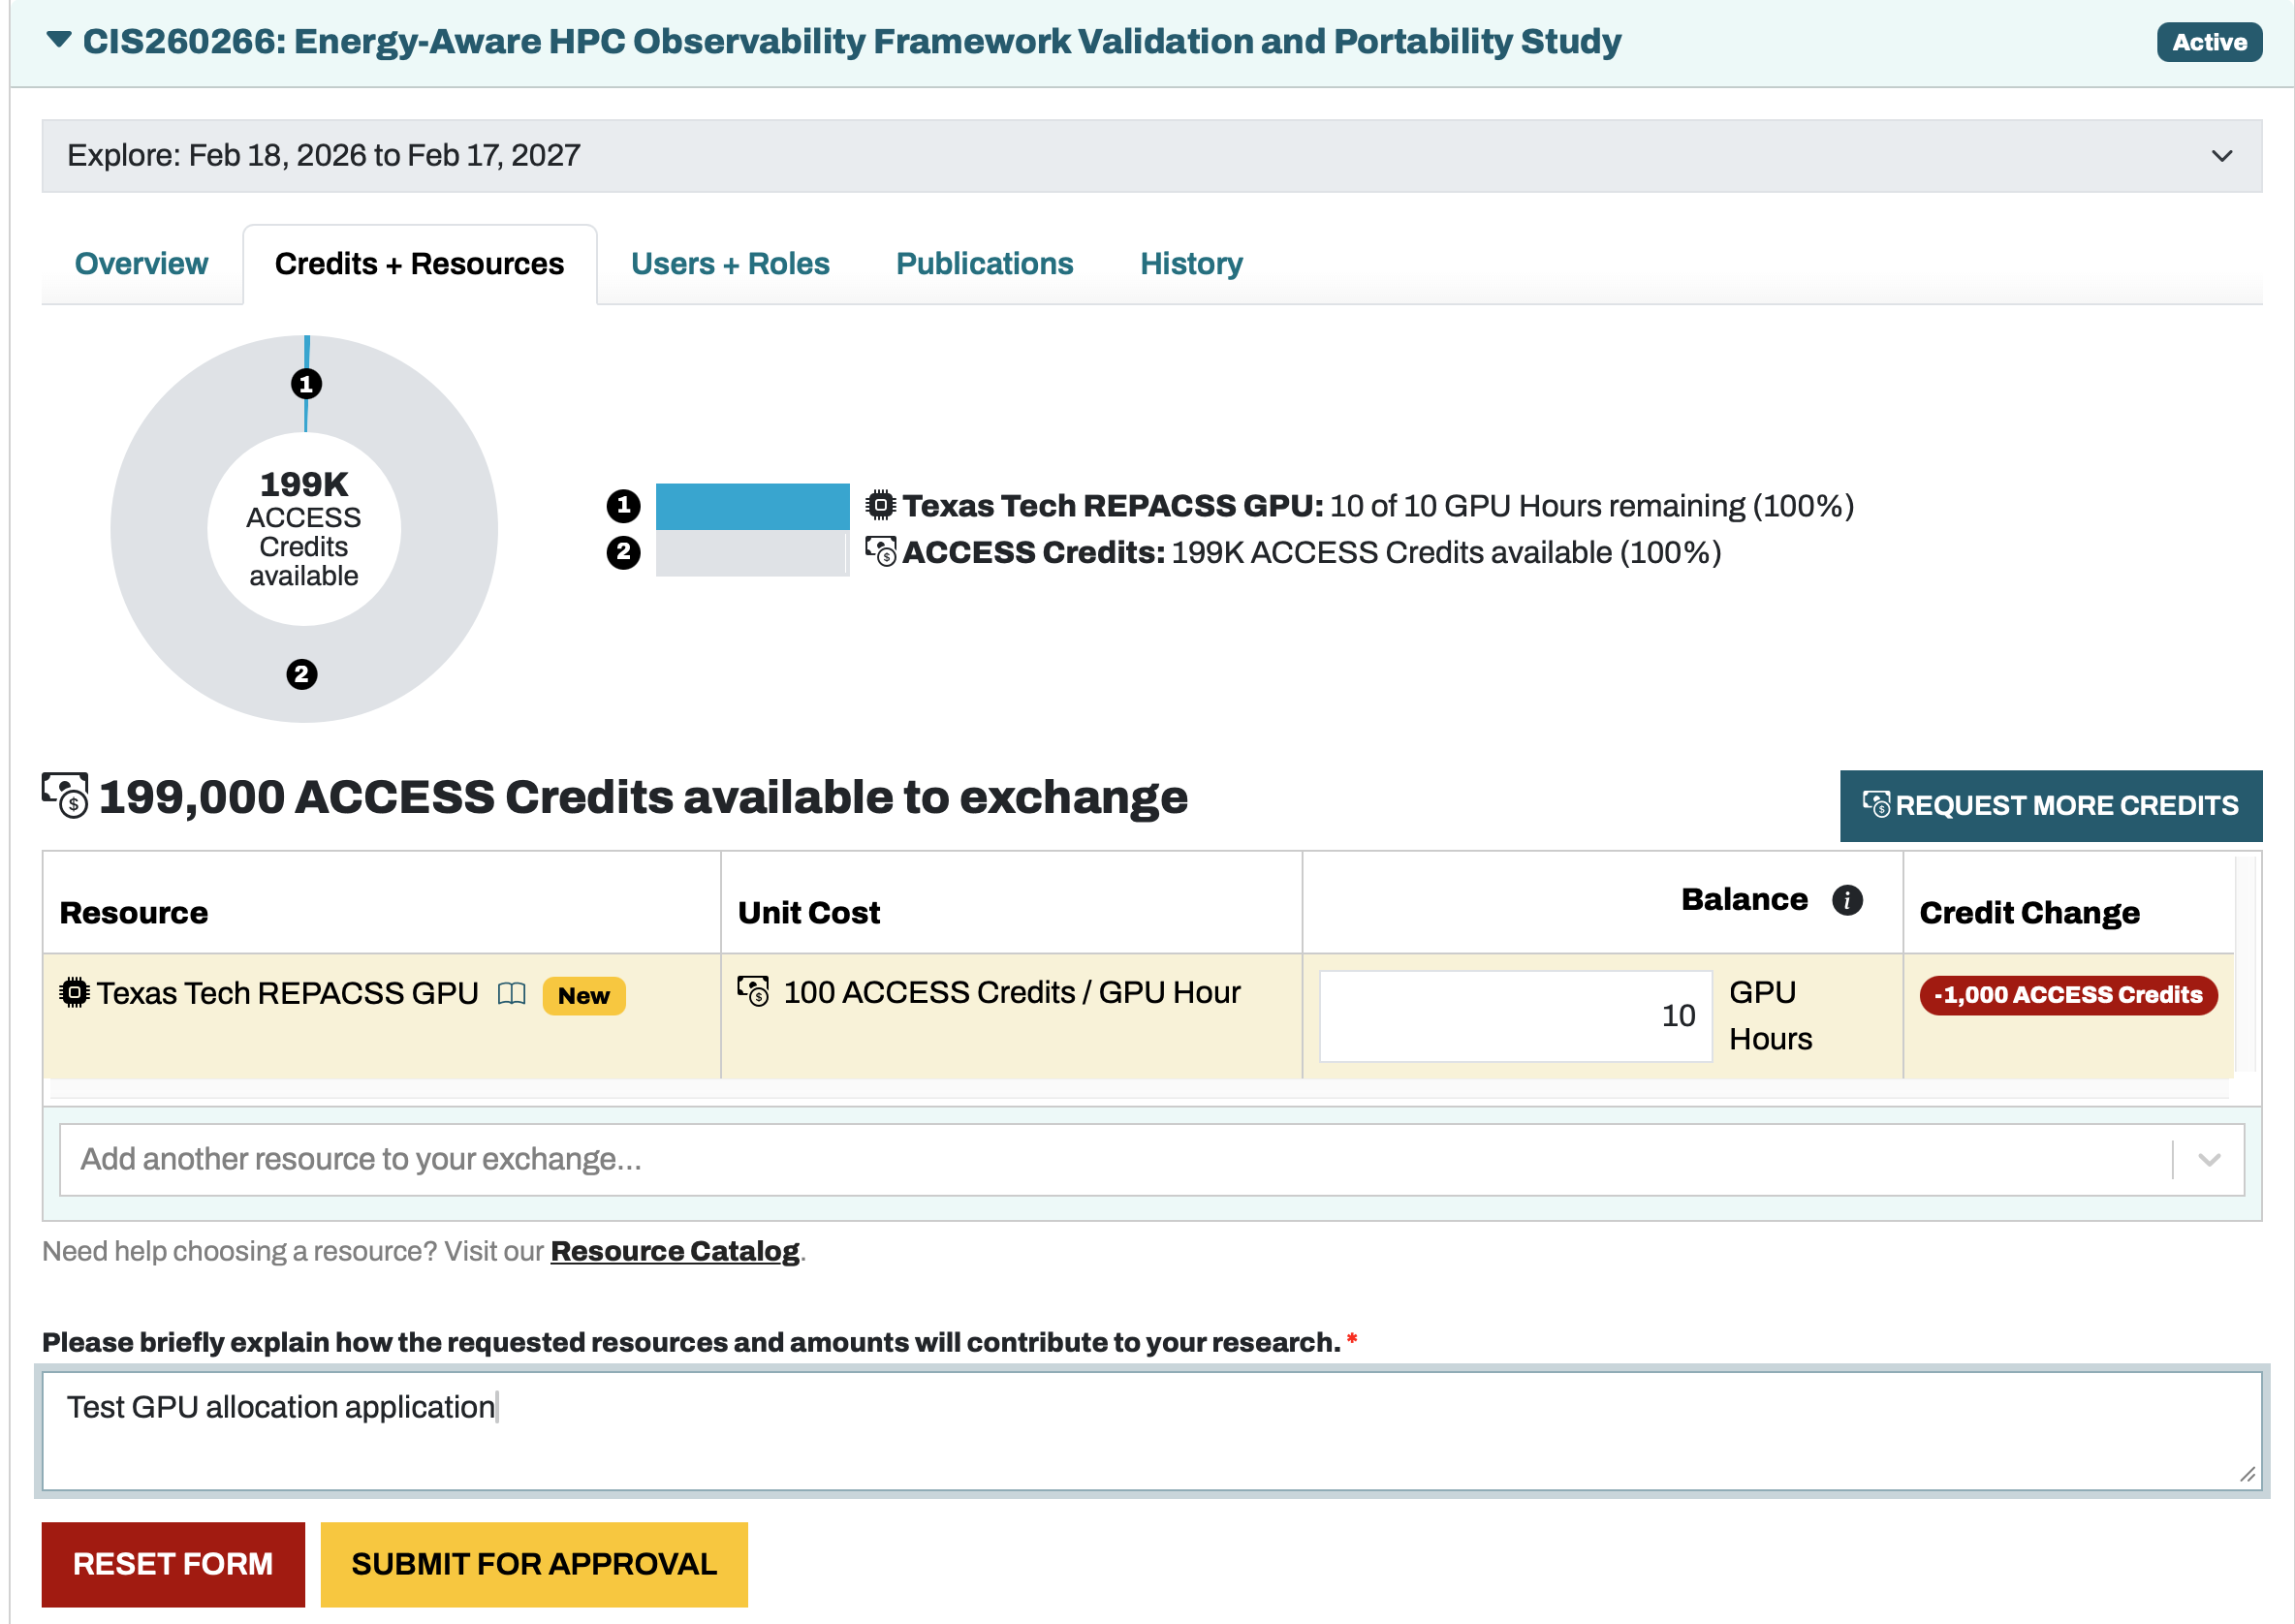Viewport: 2295px width, 1624px height.
Task: Click the Request More Credits button
Action: [x=2051, y=805]
